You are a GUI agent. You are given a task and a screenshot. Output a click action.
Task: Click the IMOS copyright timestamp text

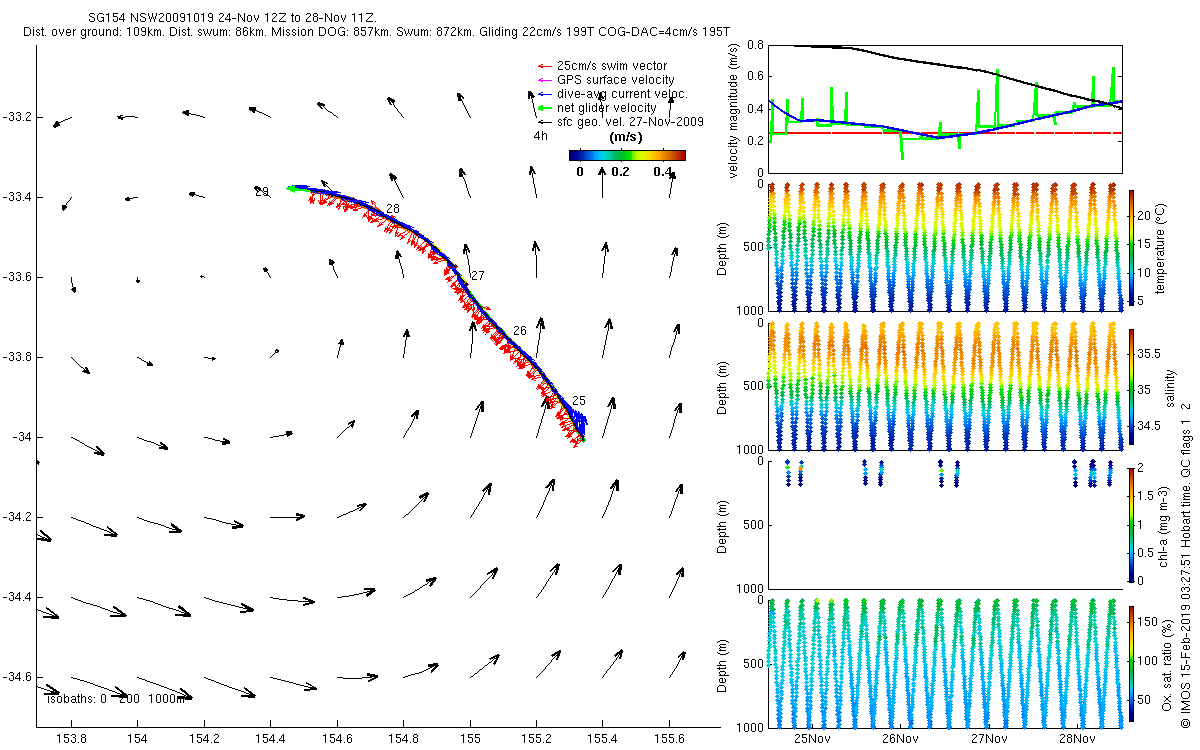click(1184, 564)
